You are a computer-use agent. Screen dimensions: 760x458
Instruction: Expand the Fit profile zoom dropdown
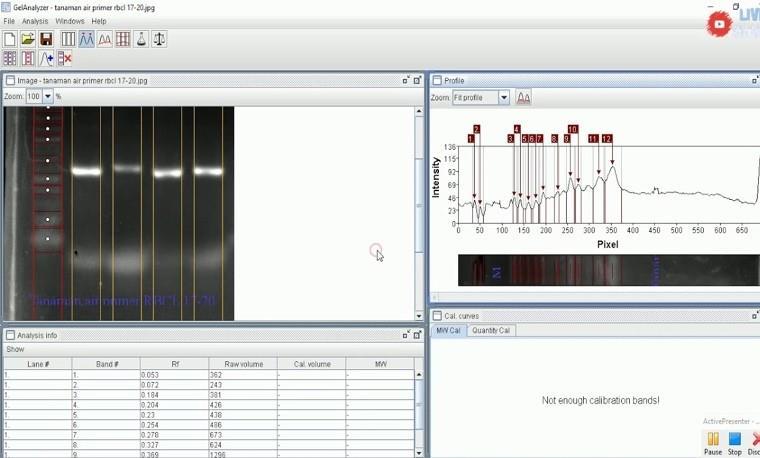coord(504,97)
